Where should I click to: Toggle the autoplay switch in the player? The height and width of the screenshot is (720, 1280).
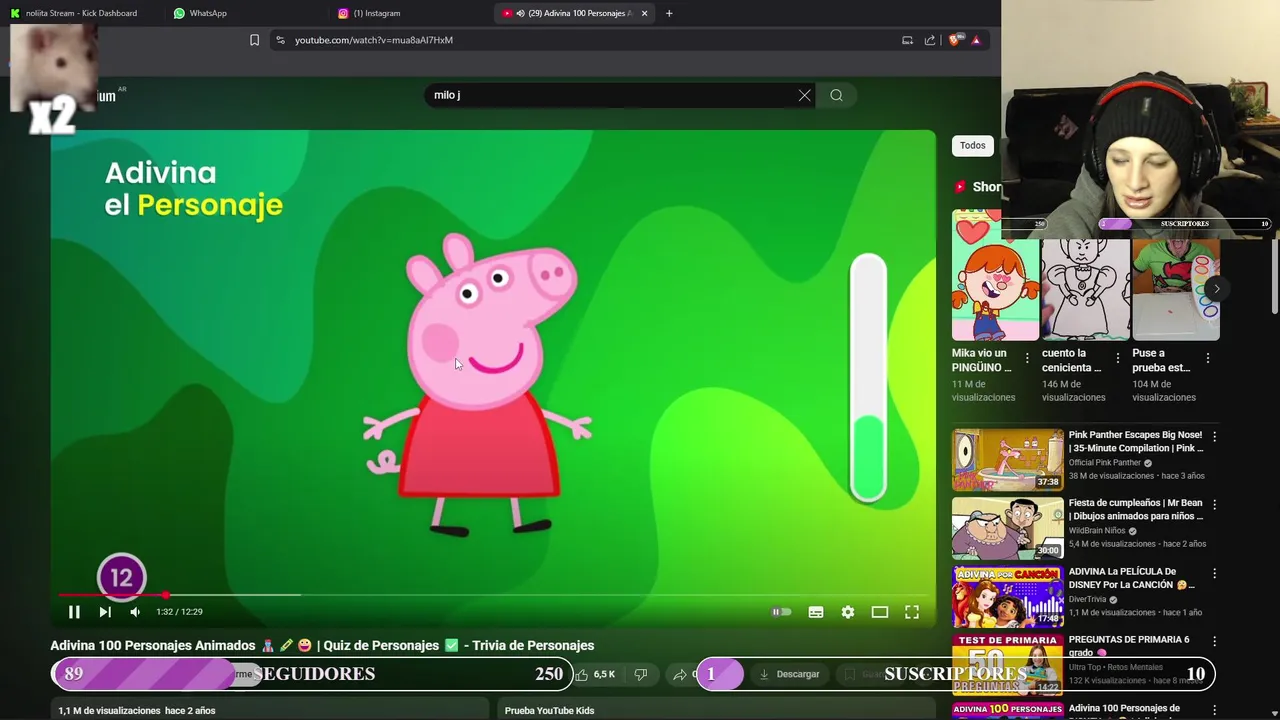click(x=781, y=612)
